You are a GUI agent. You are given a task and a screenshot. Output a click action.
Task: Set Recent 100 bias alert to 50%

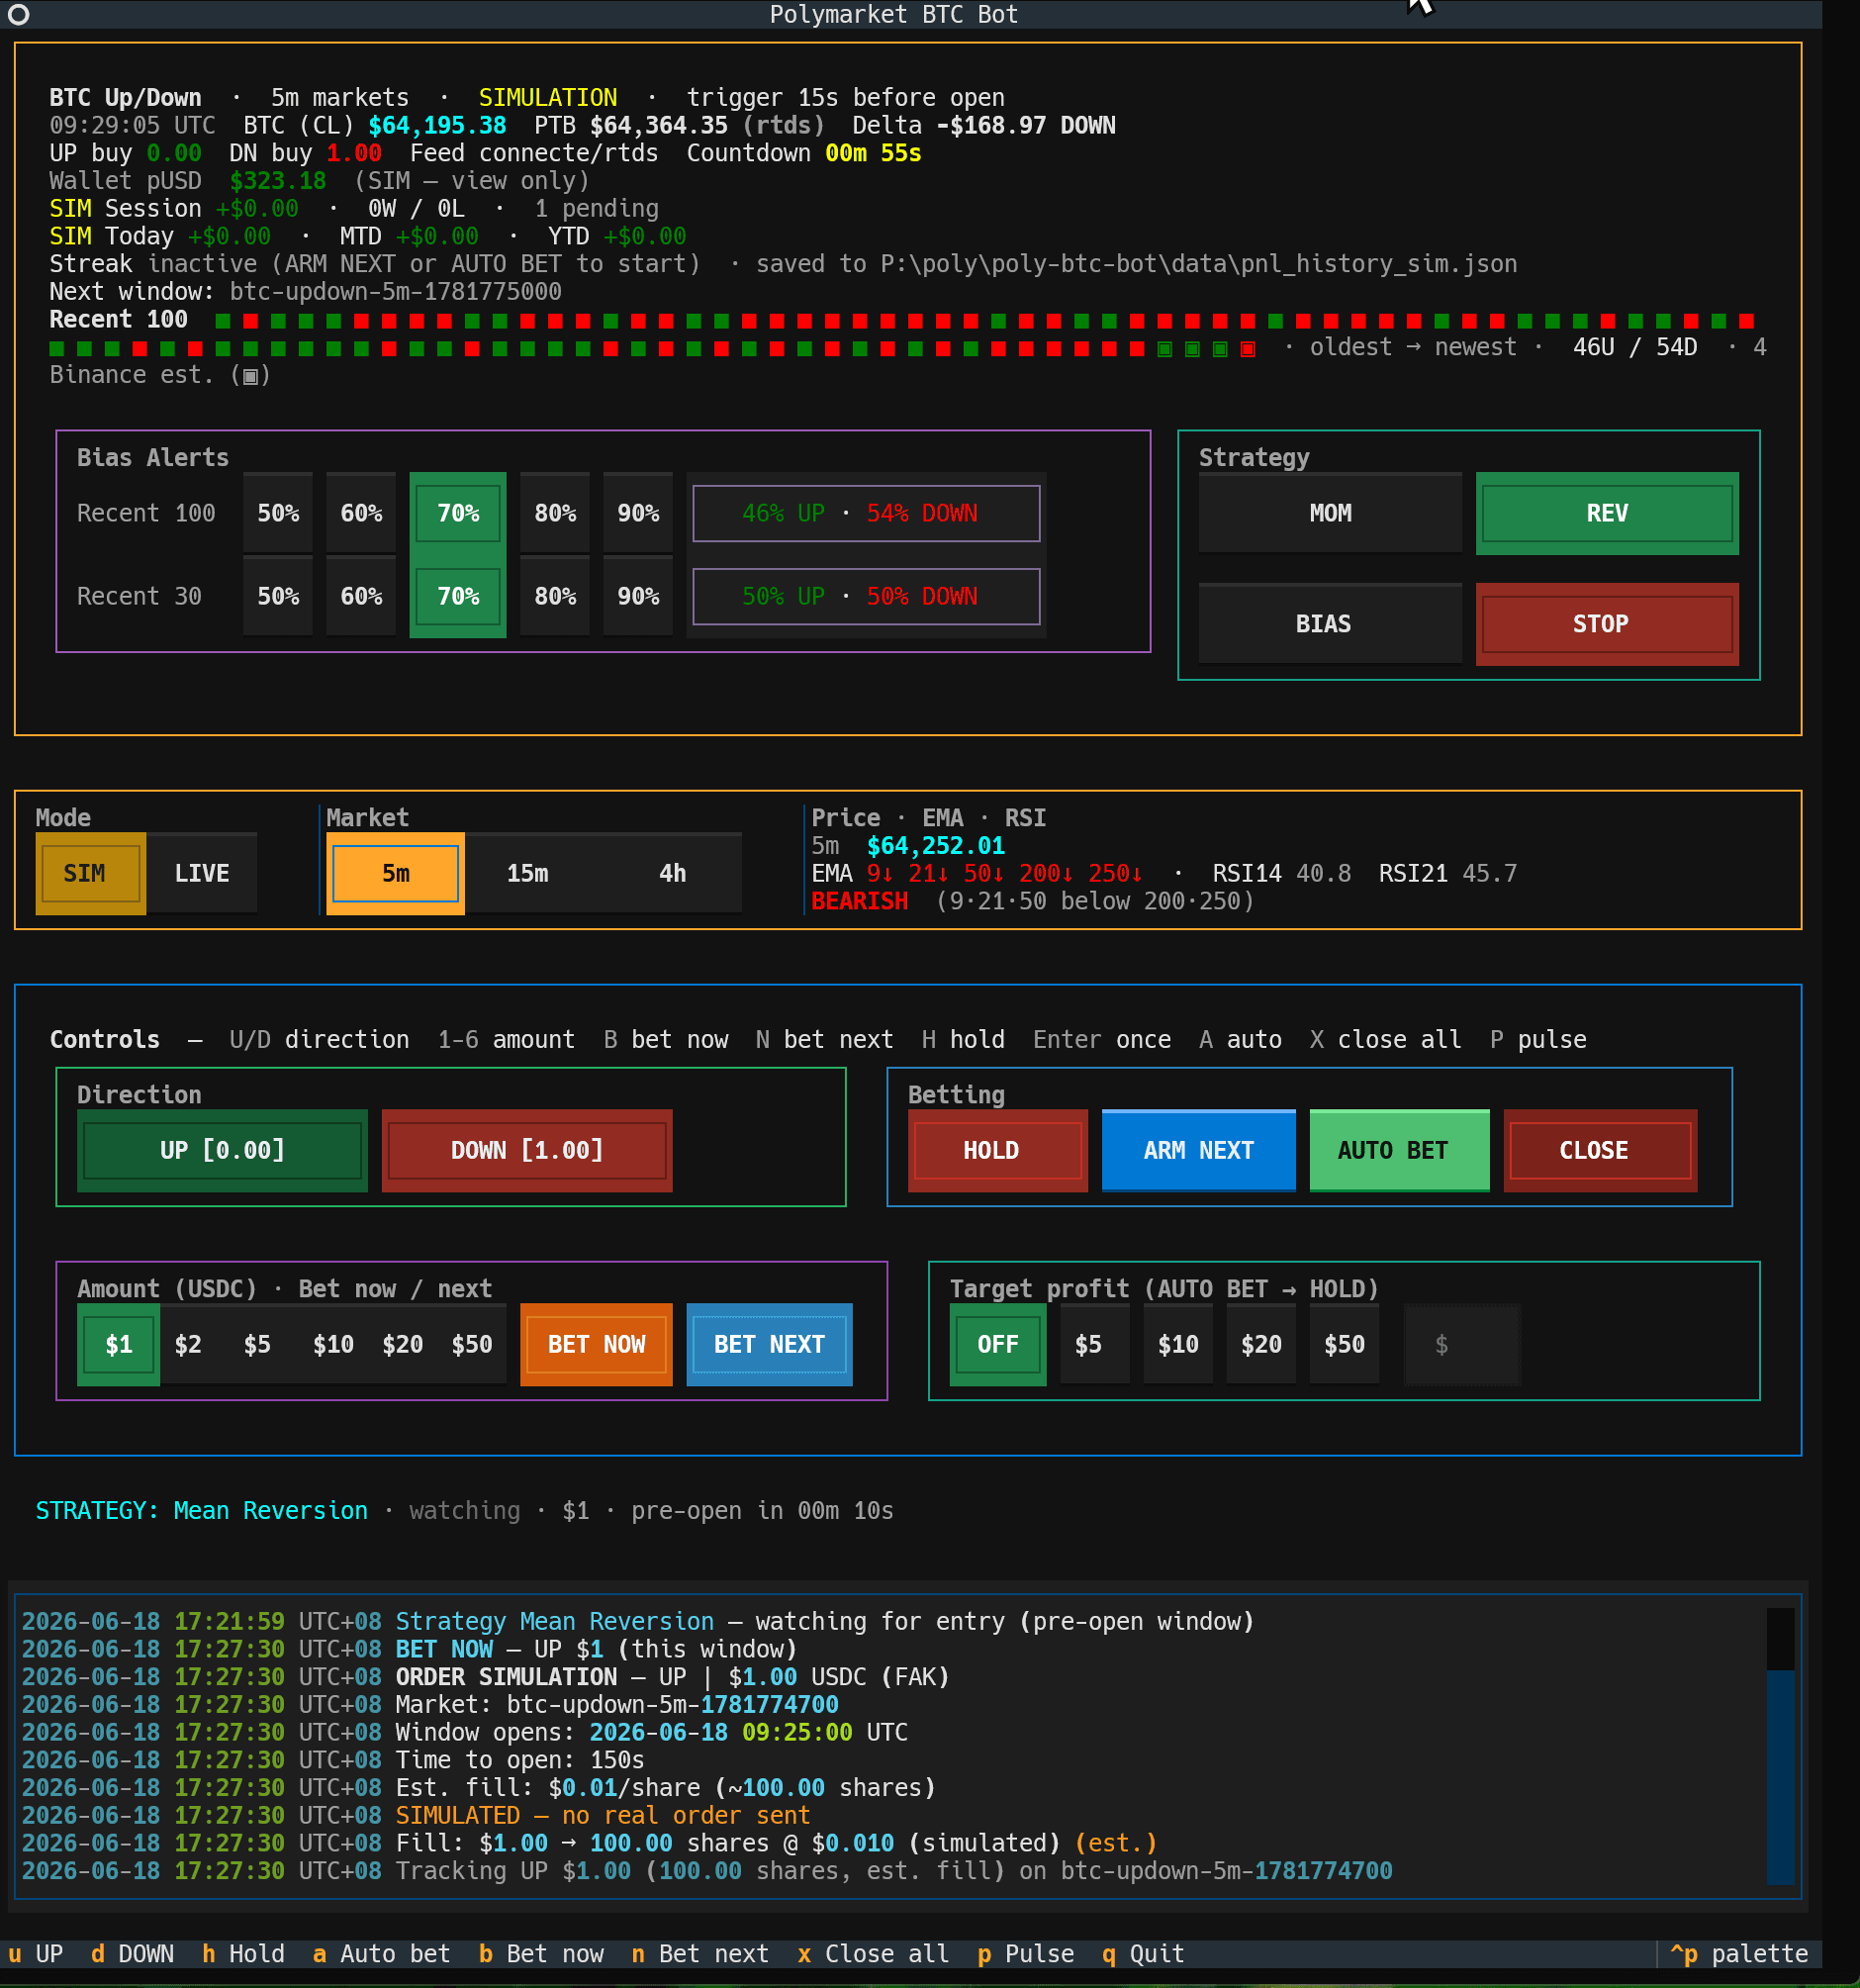[x=278, y=513]
